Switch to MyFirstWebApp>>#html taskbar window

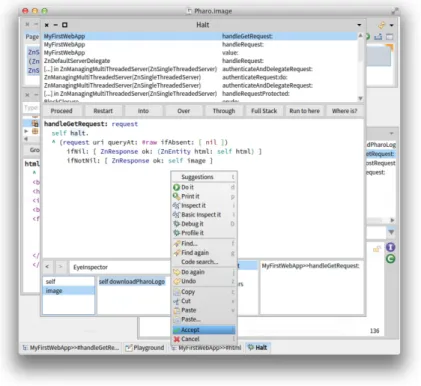pos(206,348)
